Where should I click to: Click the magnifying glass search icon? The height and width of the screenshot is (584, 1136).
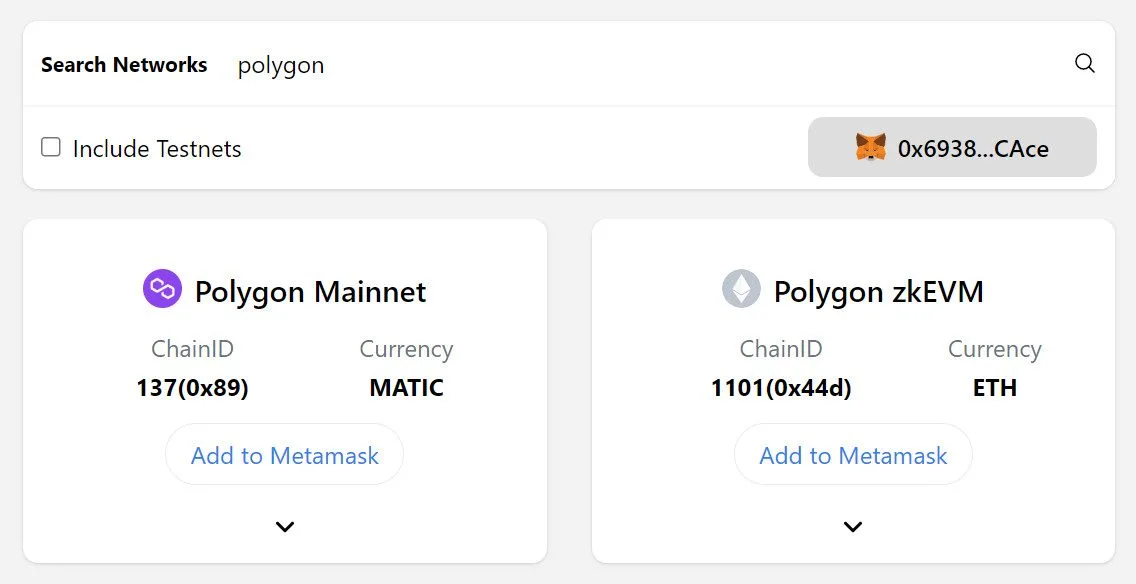click(1084, 64)
